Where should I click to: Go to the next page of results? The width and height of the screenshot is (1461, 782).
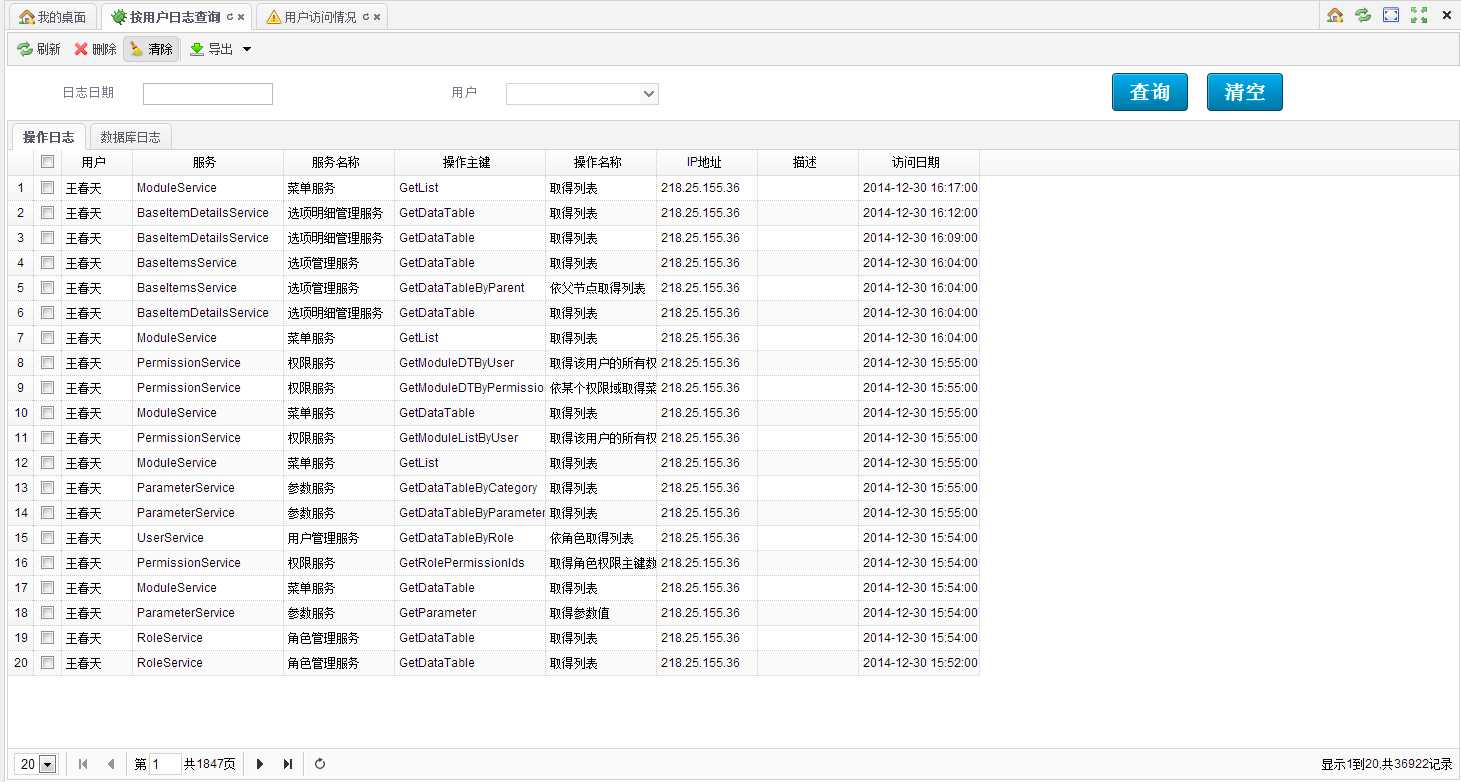[260, 764]
